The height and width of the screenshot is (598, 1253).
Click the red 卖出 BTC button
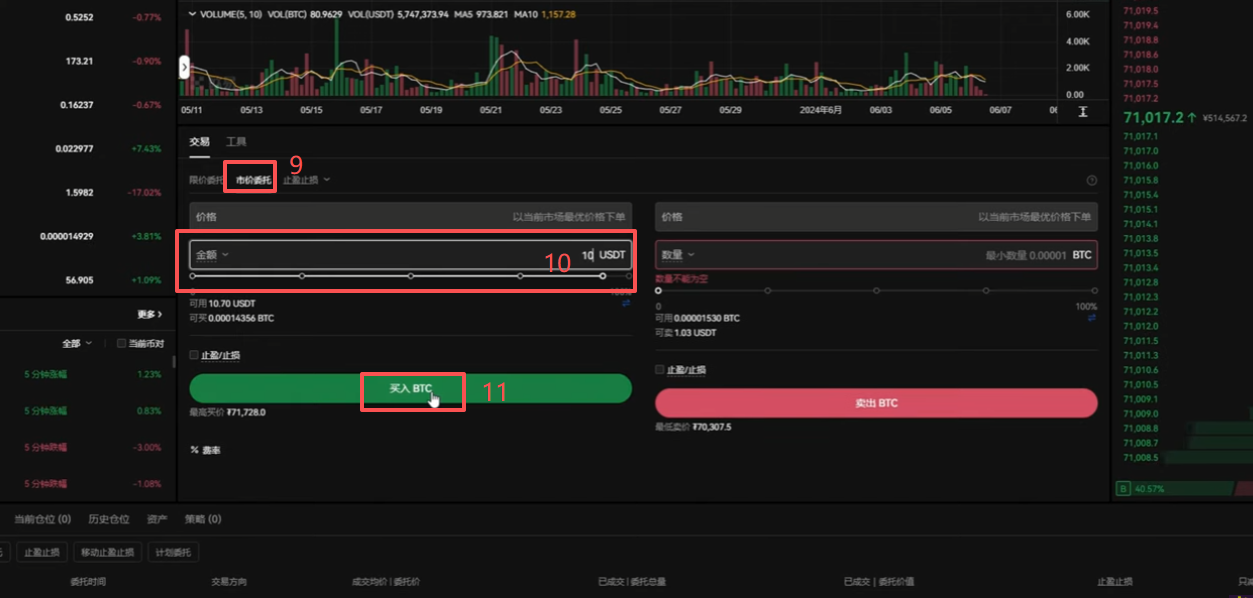(x=876, y=402)
